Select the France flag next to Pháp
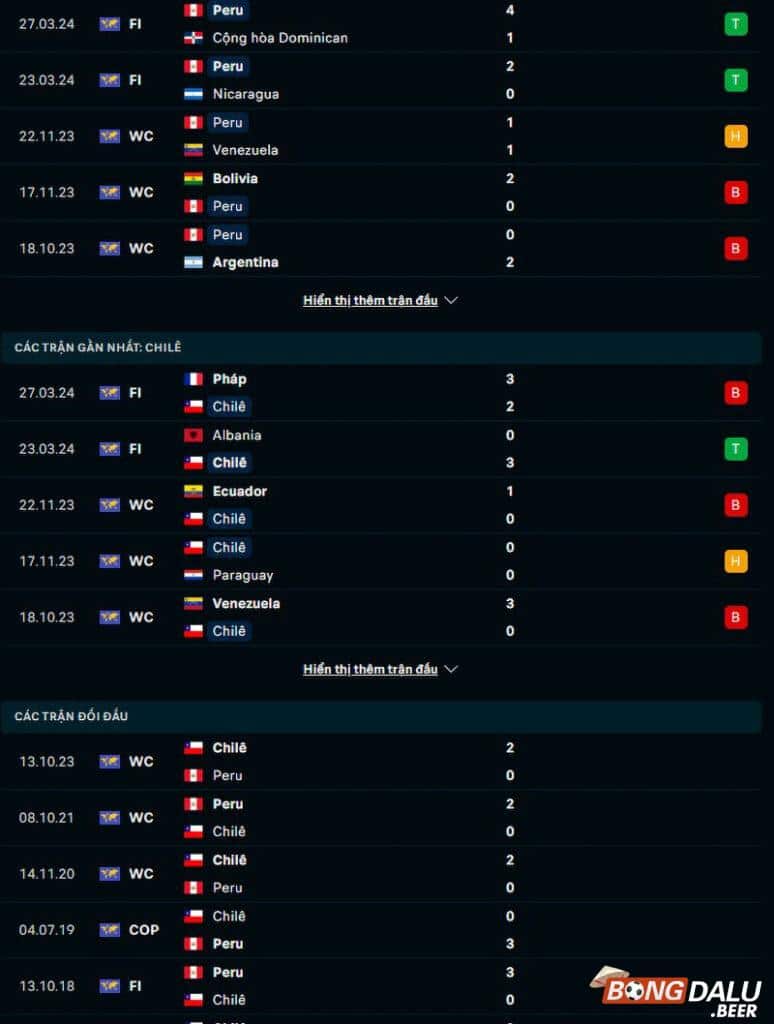The width and height of the screenshot is (774, 1024). coord(193,379)
